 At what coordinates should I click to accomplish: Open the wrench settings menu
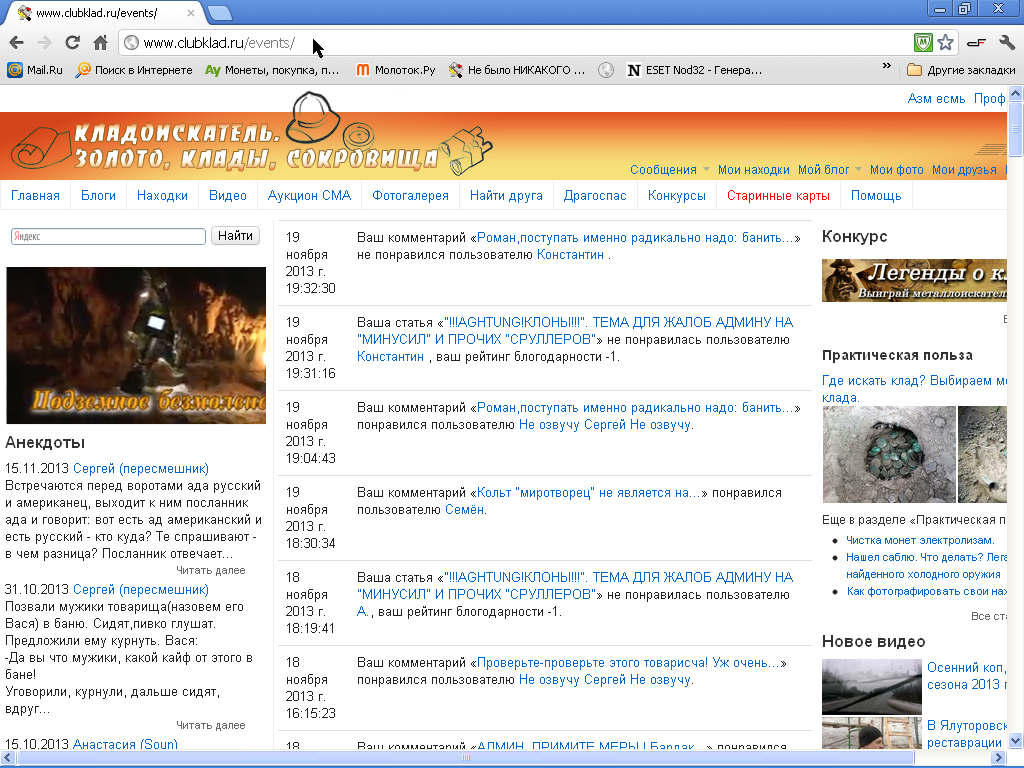pos(1006,43)
